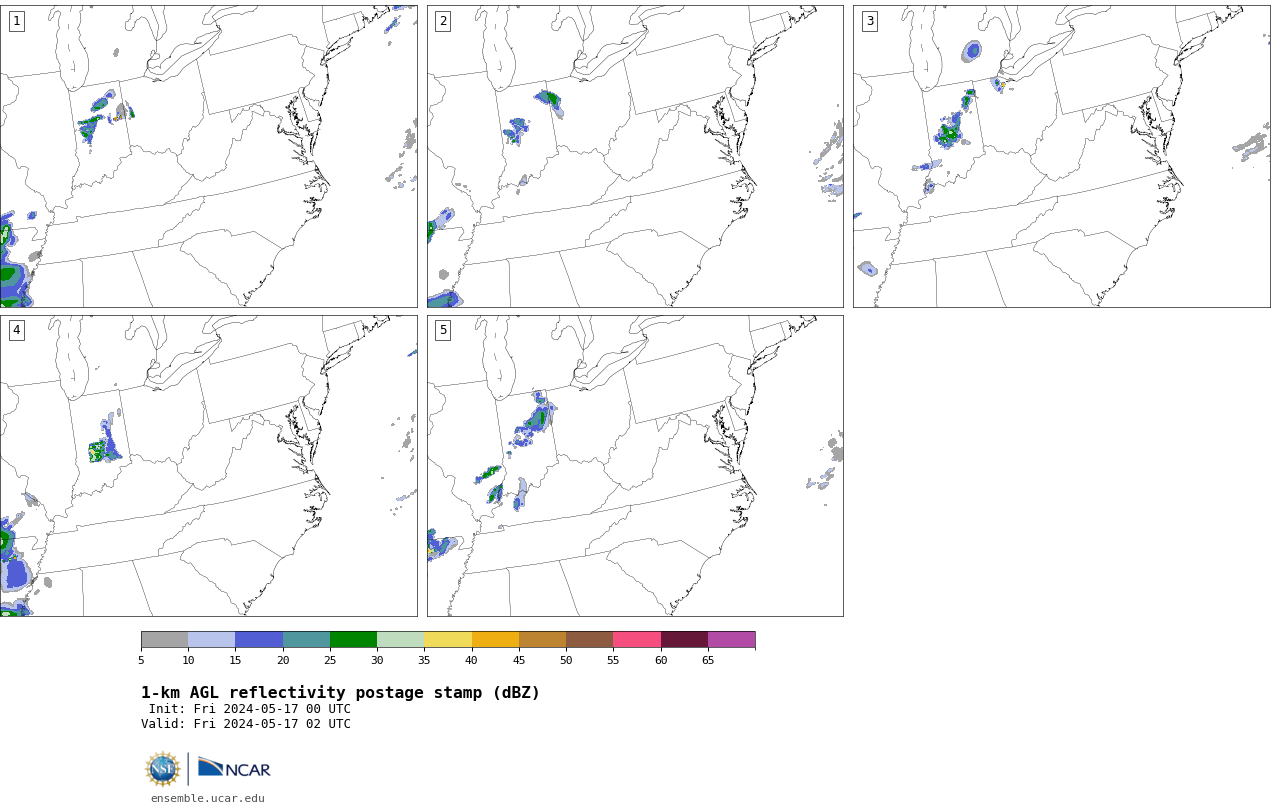Click the number label 2 on second panel

tap(443, 21)
